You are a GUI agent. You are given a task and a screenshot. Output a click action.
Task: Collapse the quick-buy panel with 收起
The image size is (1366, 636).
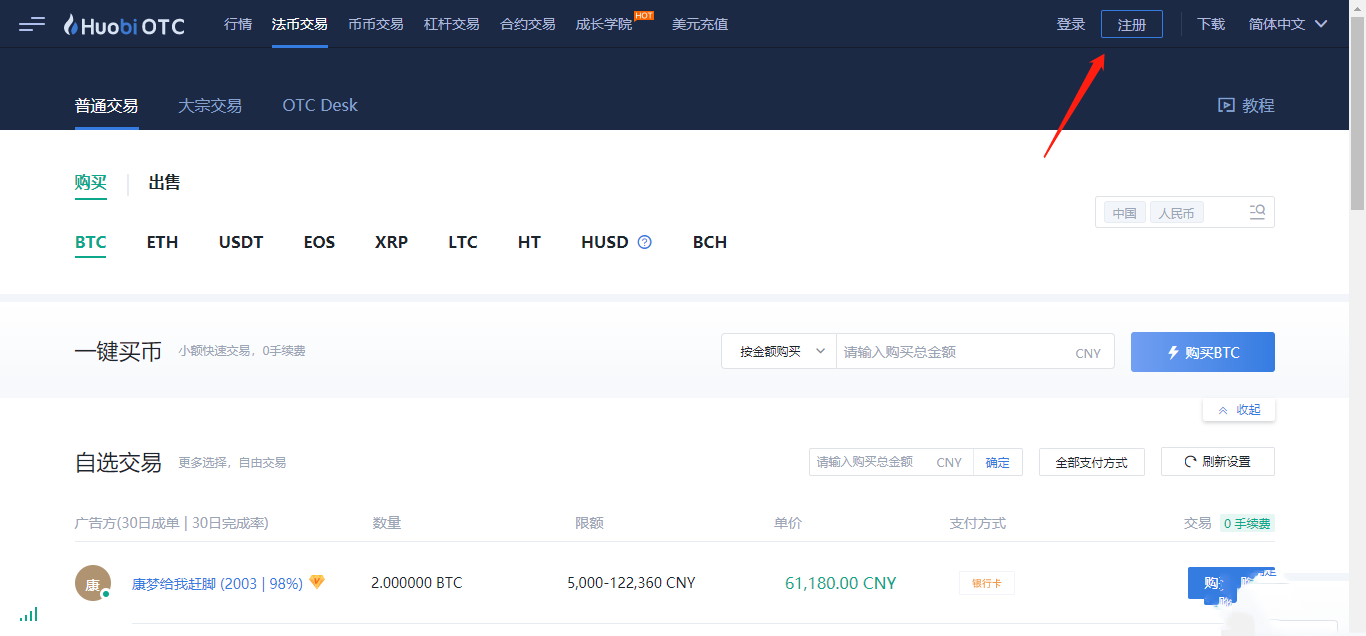[x=1239, y=410]
